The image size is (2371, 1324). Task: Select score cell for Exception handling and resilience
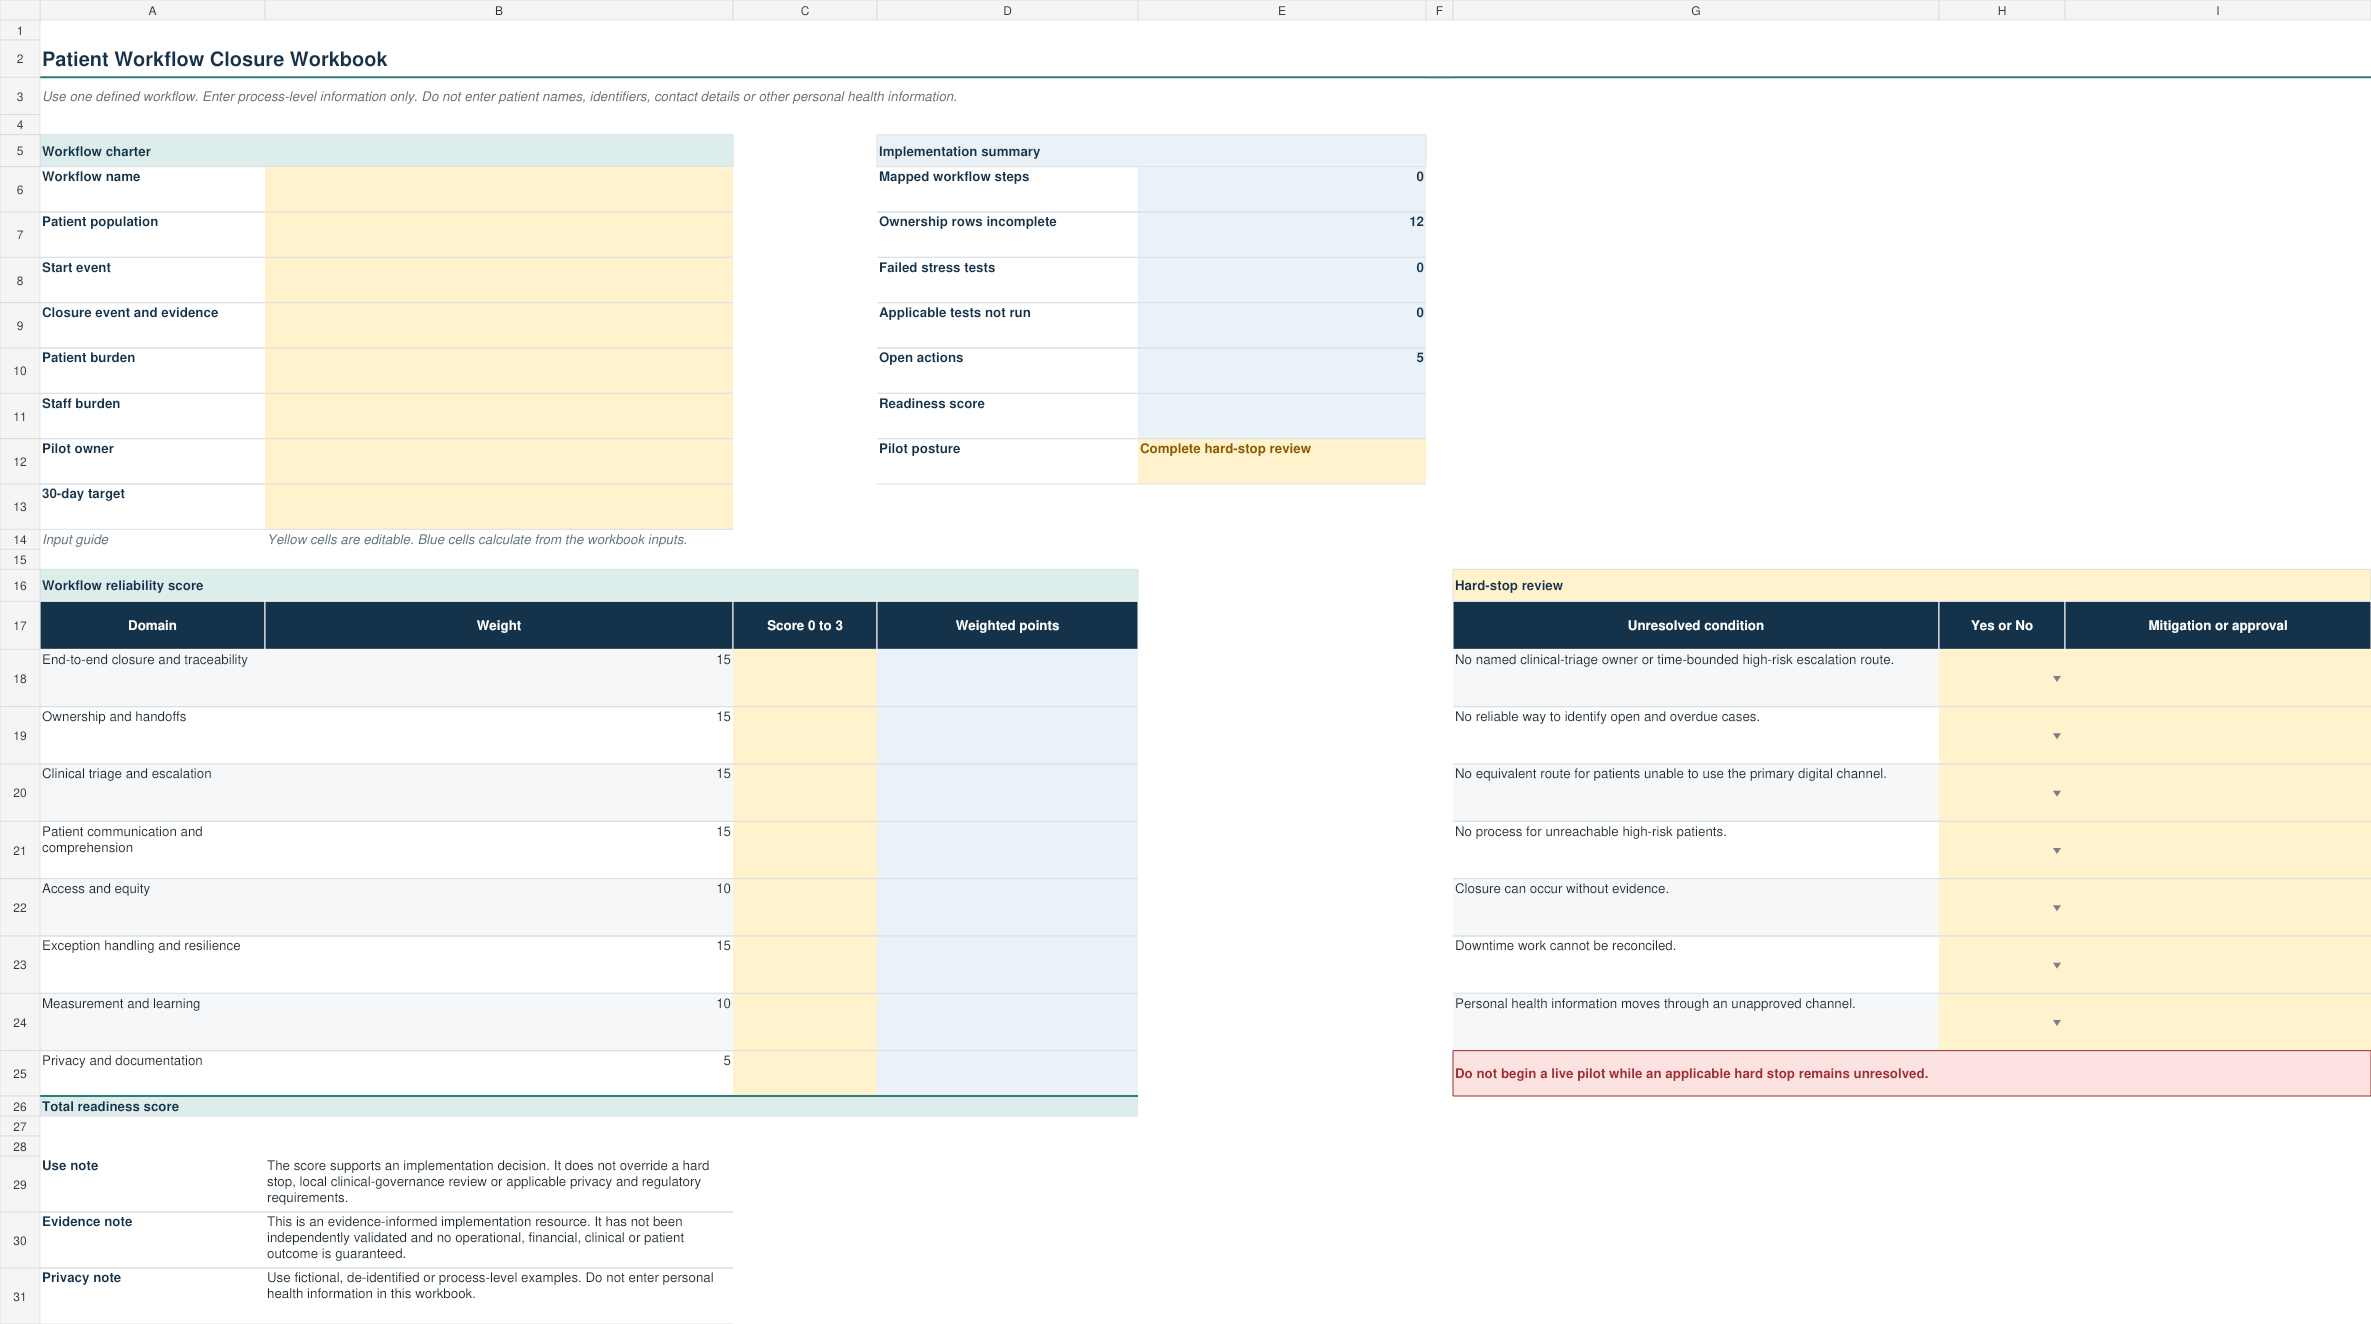[805, 965]
